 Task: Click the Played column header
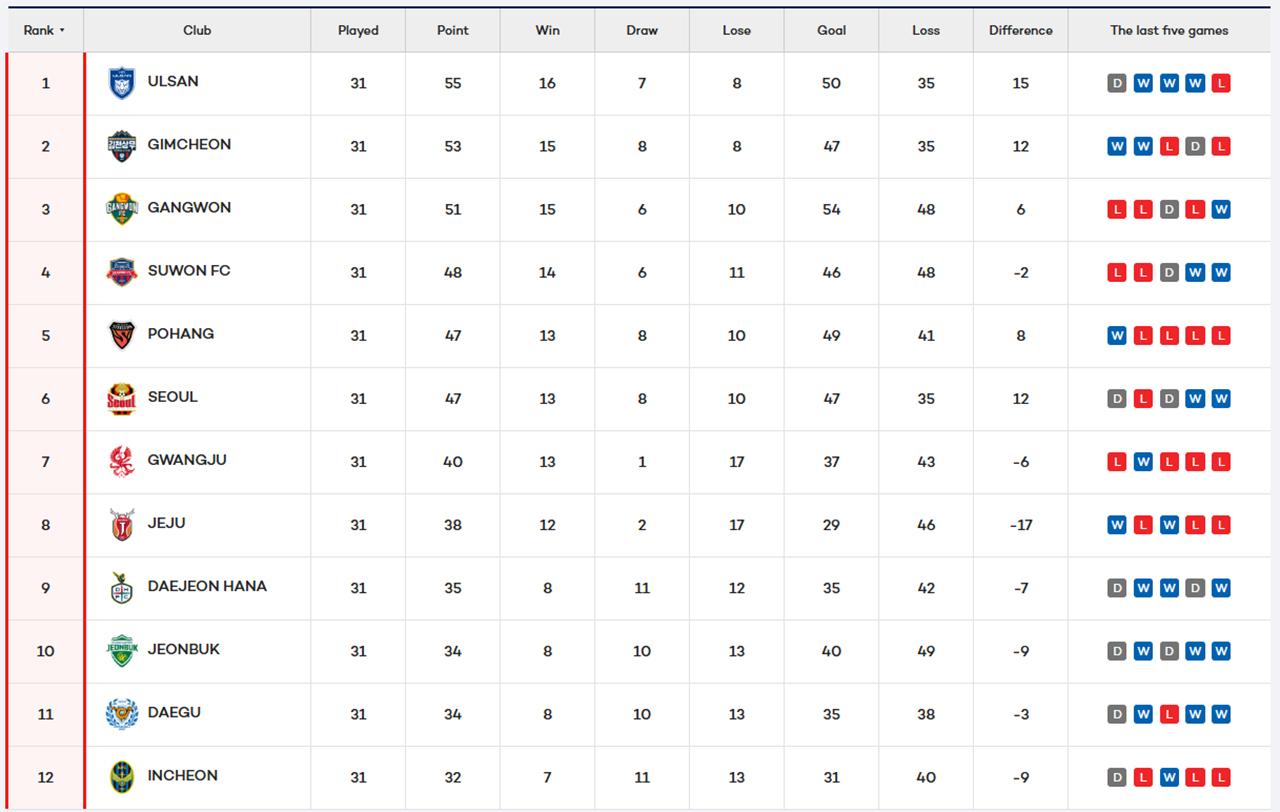pyautogui.click(x=358, y=31)
